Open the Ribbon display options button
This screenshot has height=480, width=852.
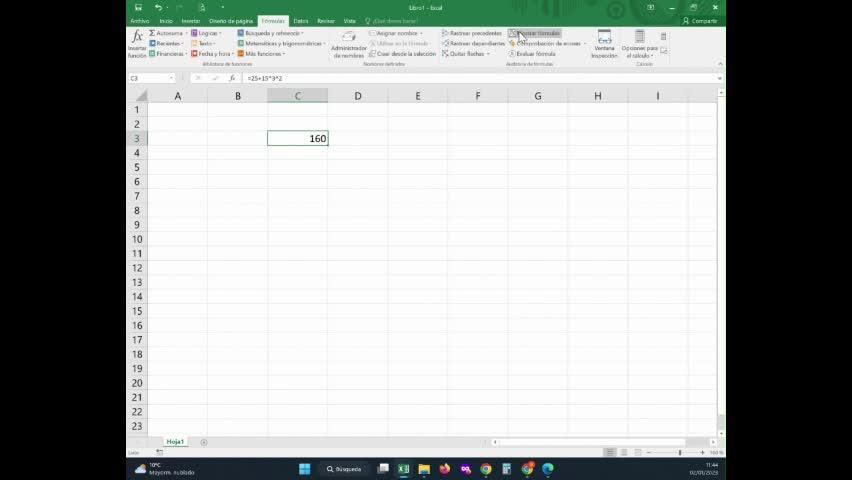click(x=650, y=8)
